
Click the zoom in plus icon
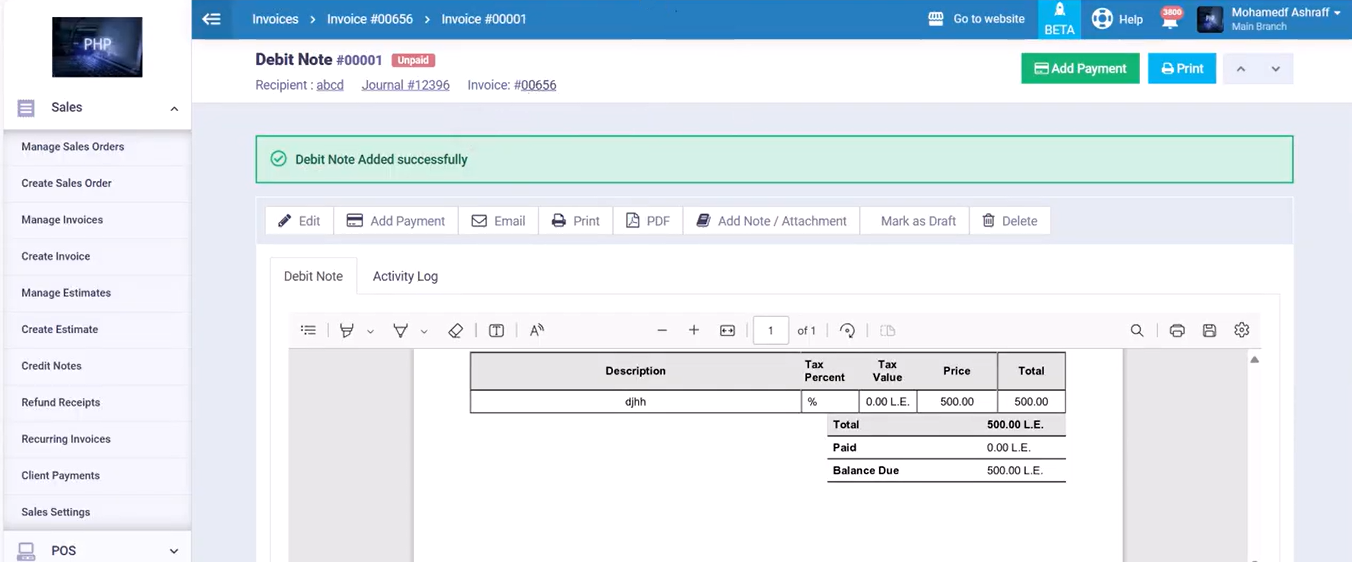coord(693,331)
